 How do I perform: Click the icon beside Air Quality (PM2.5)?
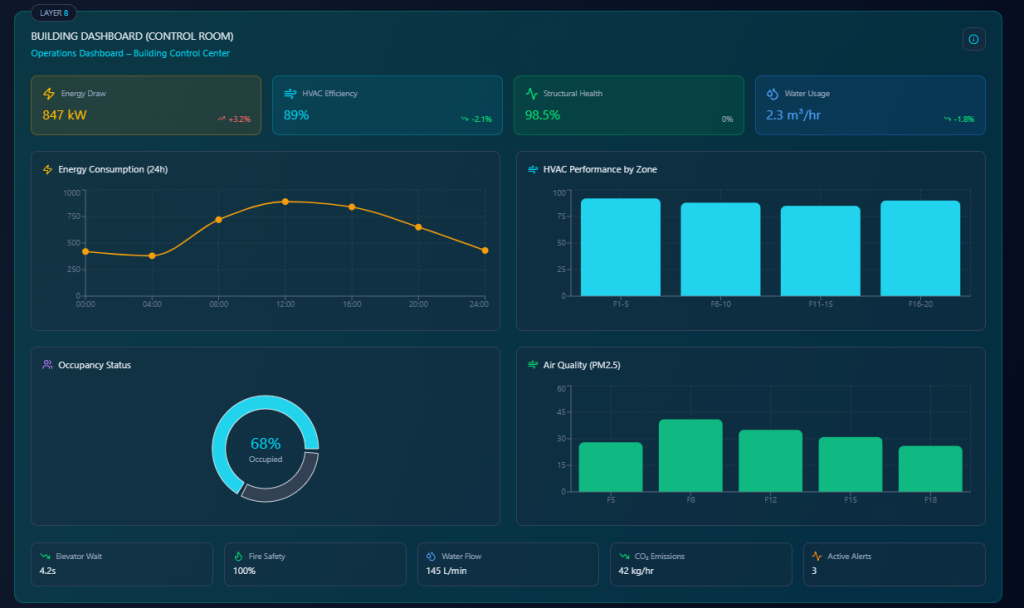click(x=533, y=365)
